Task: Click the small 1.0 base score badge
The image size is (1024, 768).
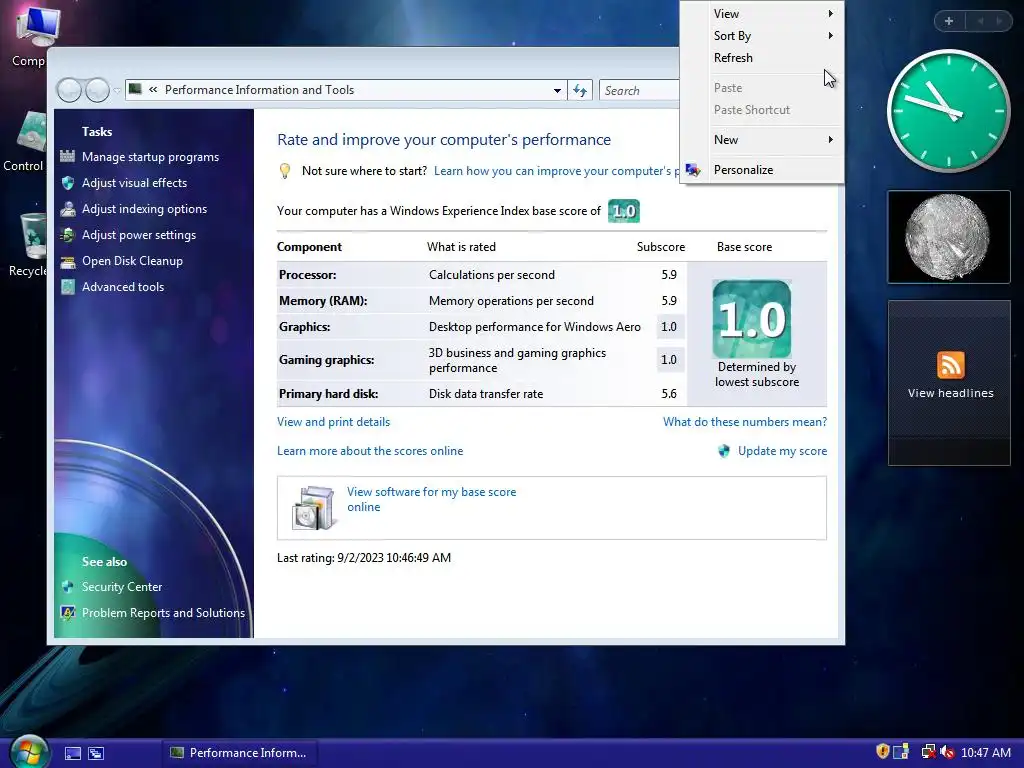Action: (x=624, y=211)
